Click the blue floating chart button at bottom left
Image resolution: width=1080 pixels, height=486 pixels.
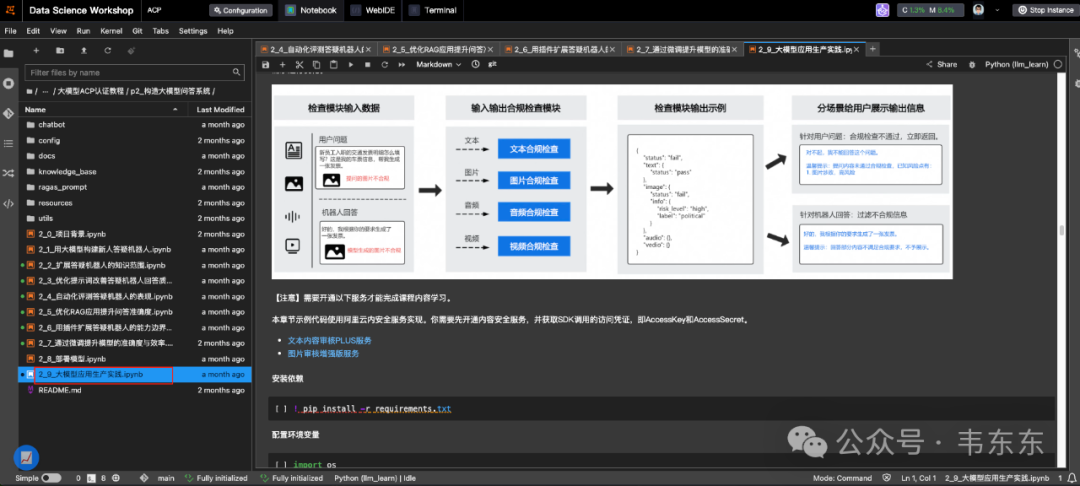click(x=26, y=457)
